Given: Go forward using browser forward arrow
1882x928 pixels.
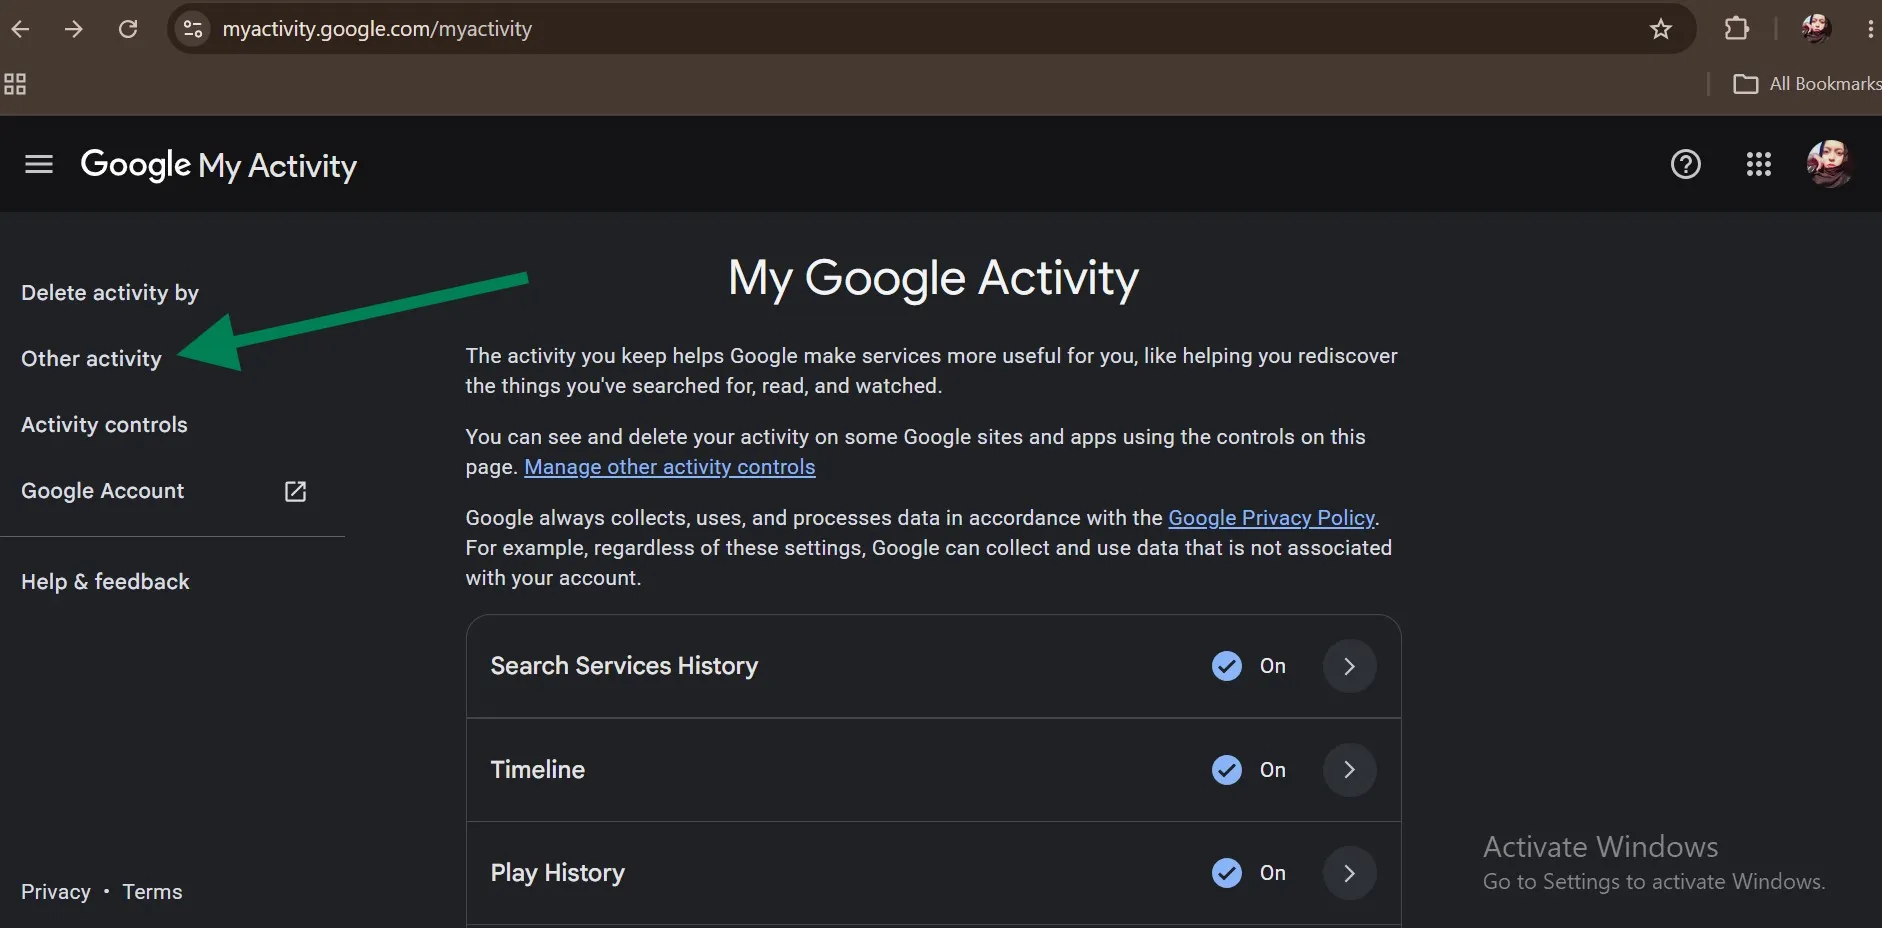Looking at the screenshot, I should click(x=74, y=29).
